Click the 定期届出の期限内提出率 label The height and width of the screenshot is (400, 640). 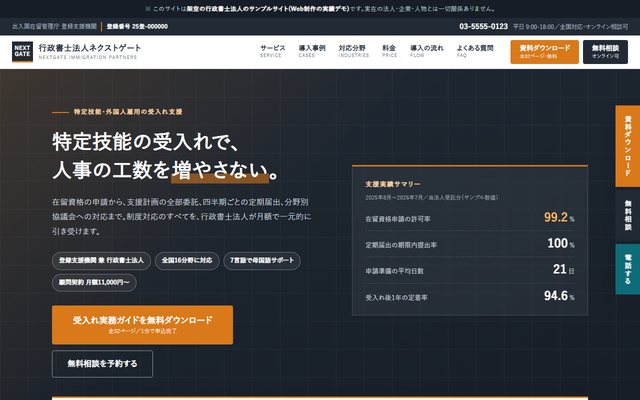tap(401, 245)
